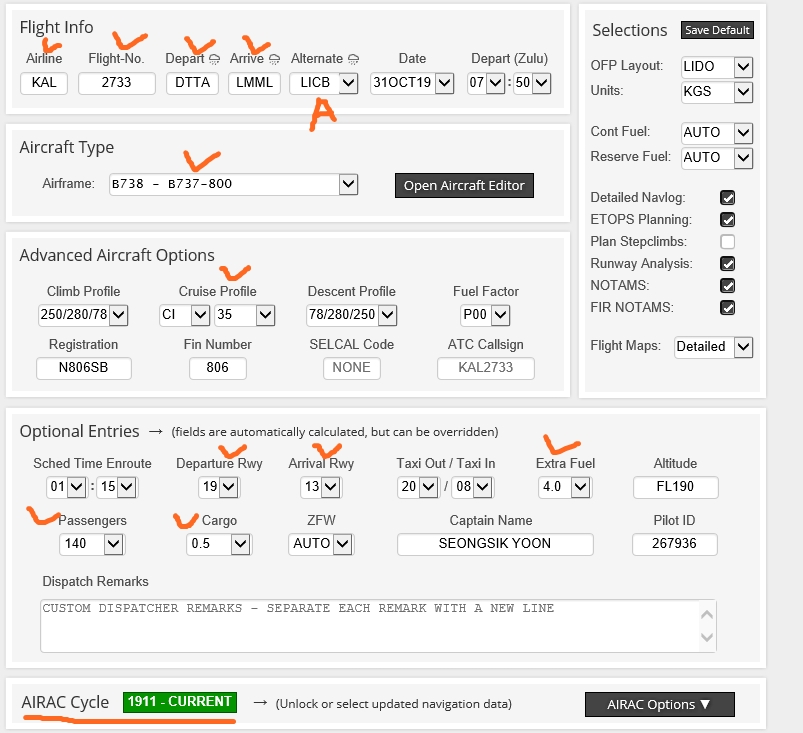
Task: Open the Climb Profile dropdown
Action: coord(83,315)
